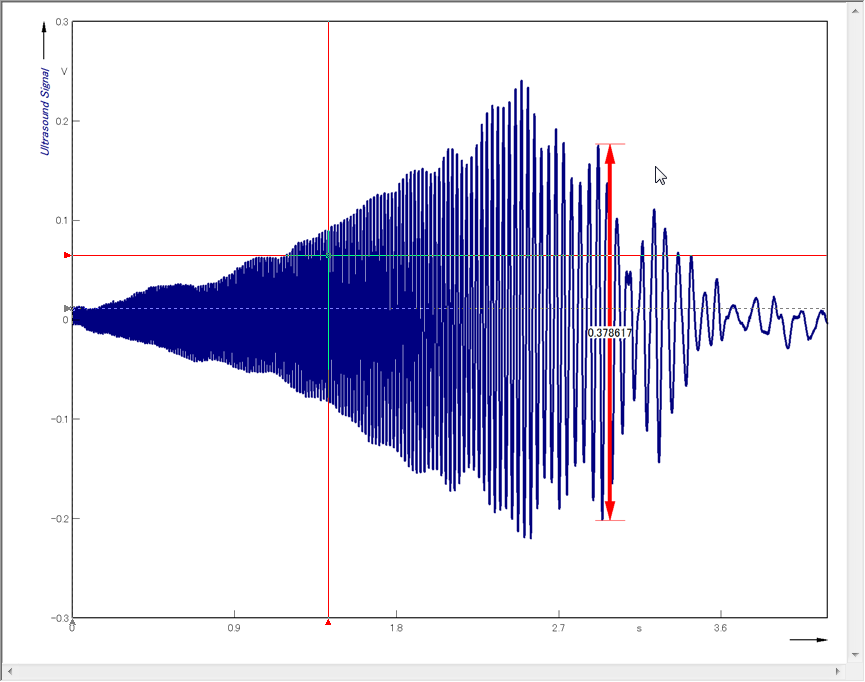The image size is (865, 682).
Task: Click the 3.6 tick label on the time axis
Action: 720,628
